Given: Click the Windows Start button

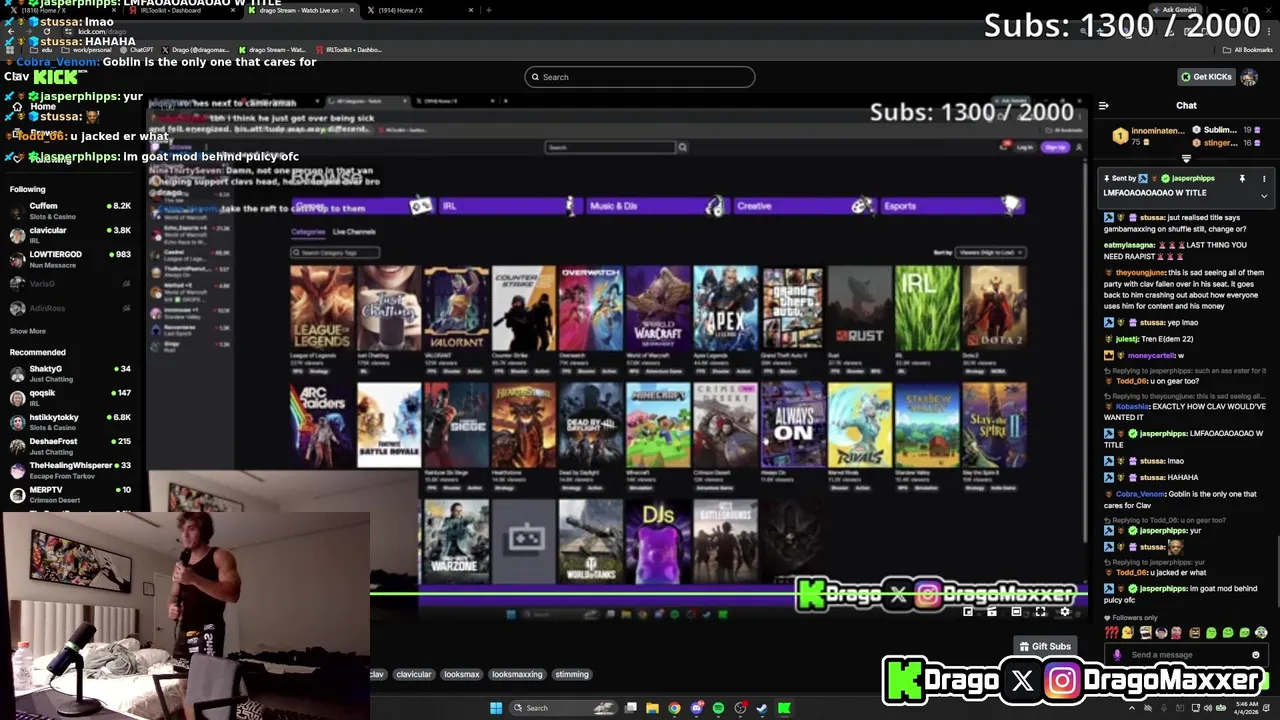Looking at the screenshot, I should (x=496, y=708).
